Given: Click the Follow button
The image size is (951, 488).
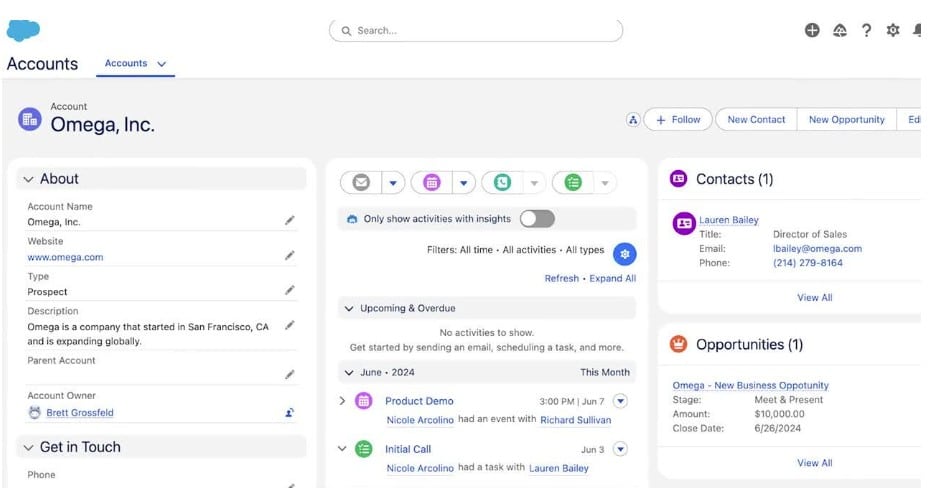Looking at the screenshot, I should tap(678, 120).
